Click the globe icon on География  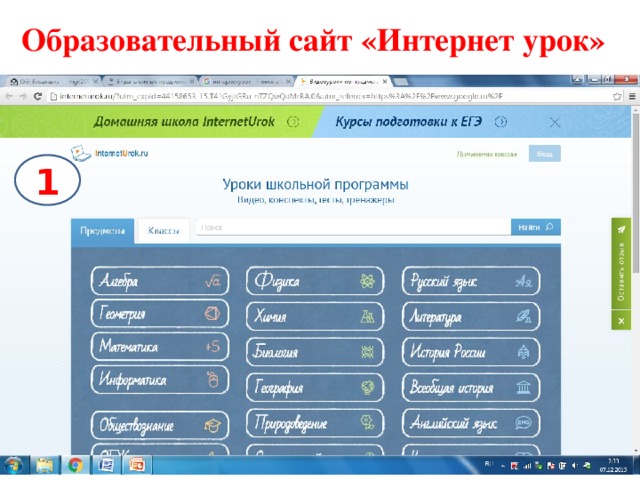368,387
